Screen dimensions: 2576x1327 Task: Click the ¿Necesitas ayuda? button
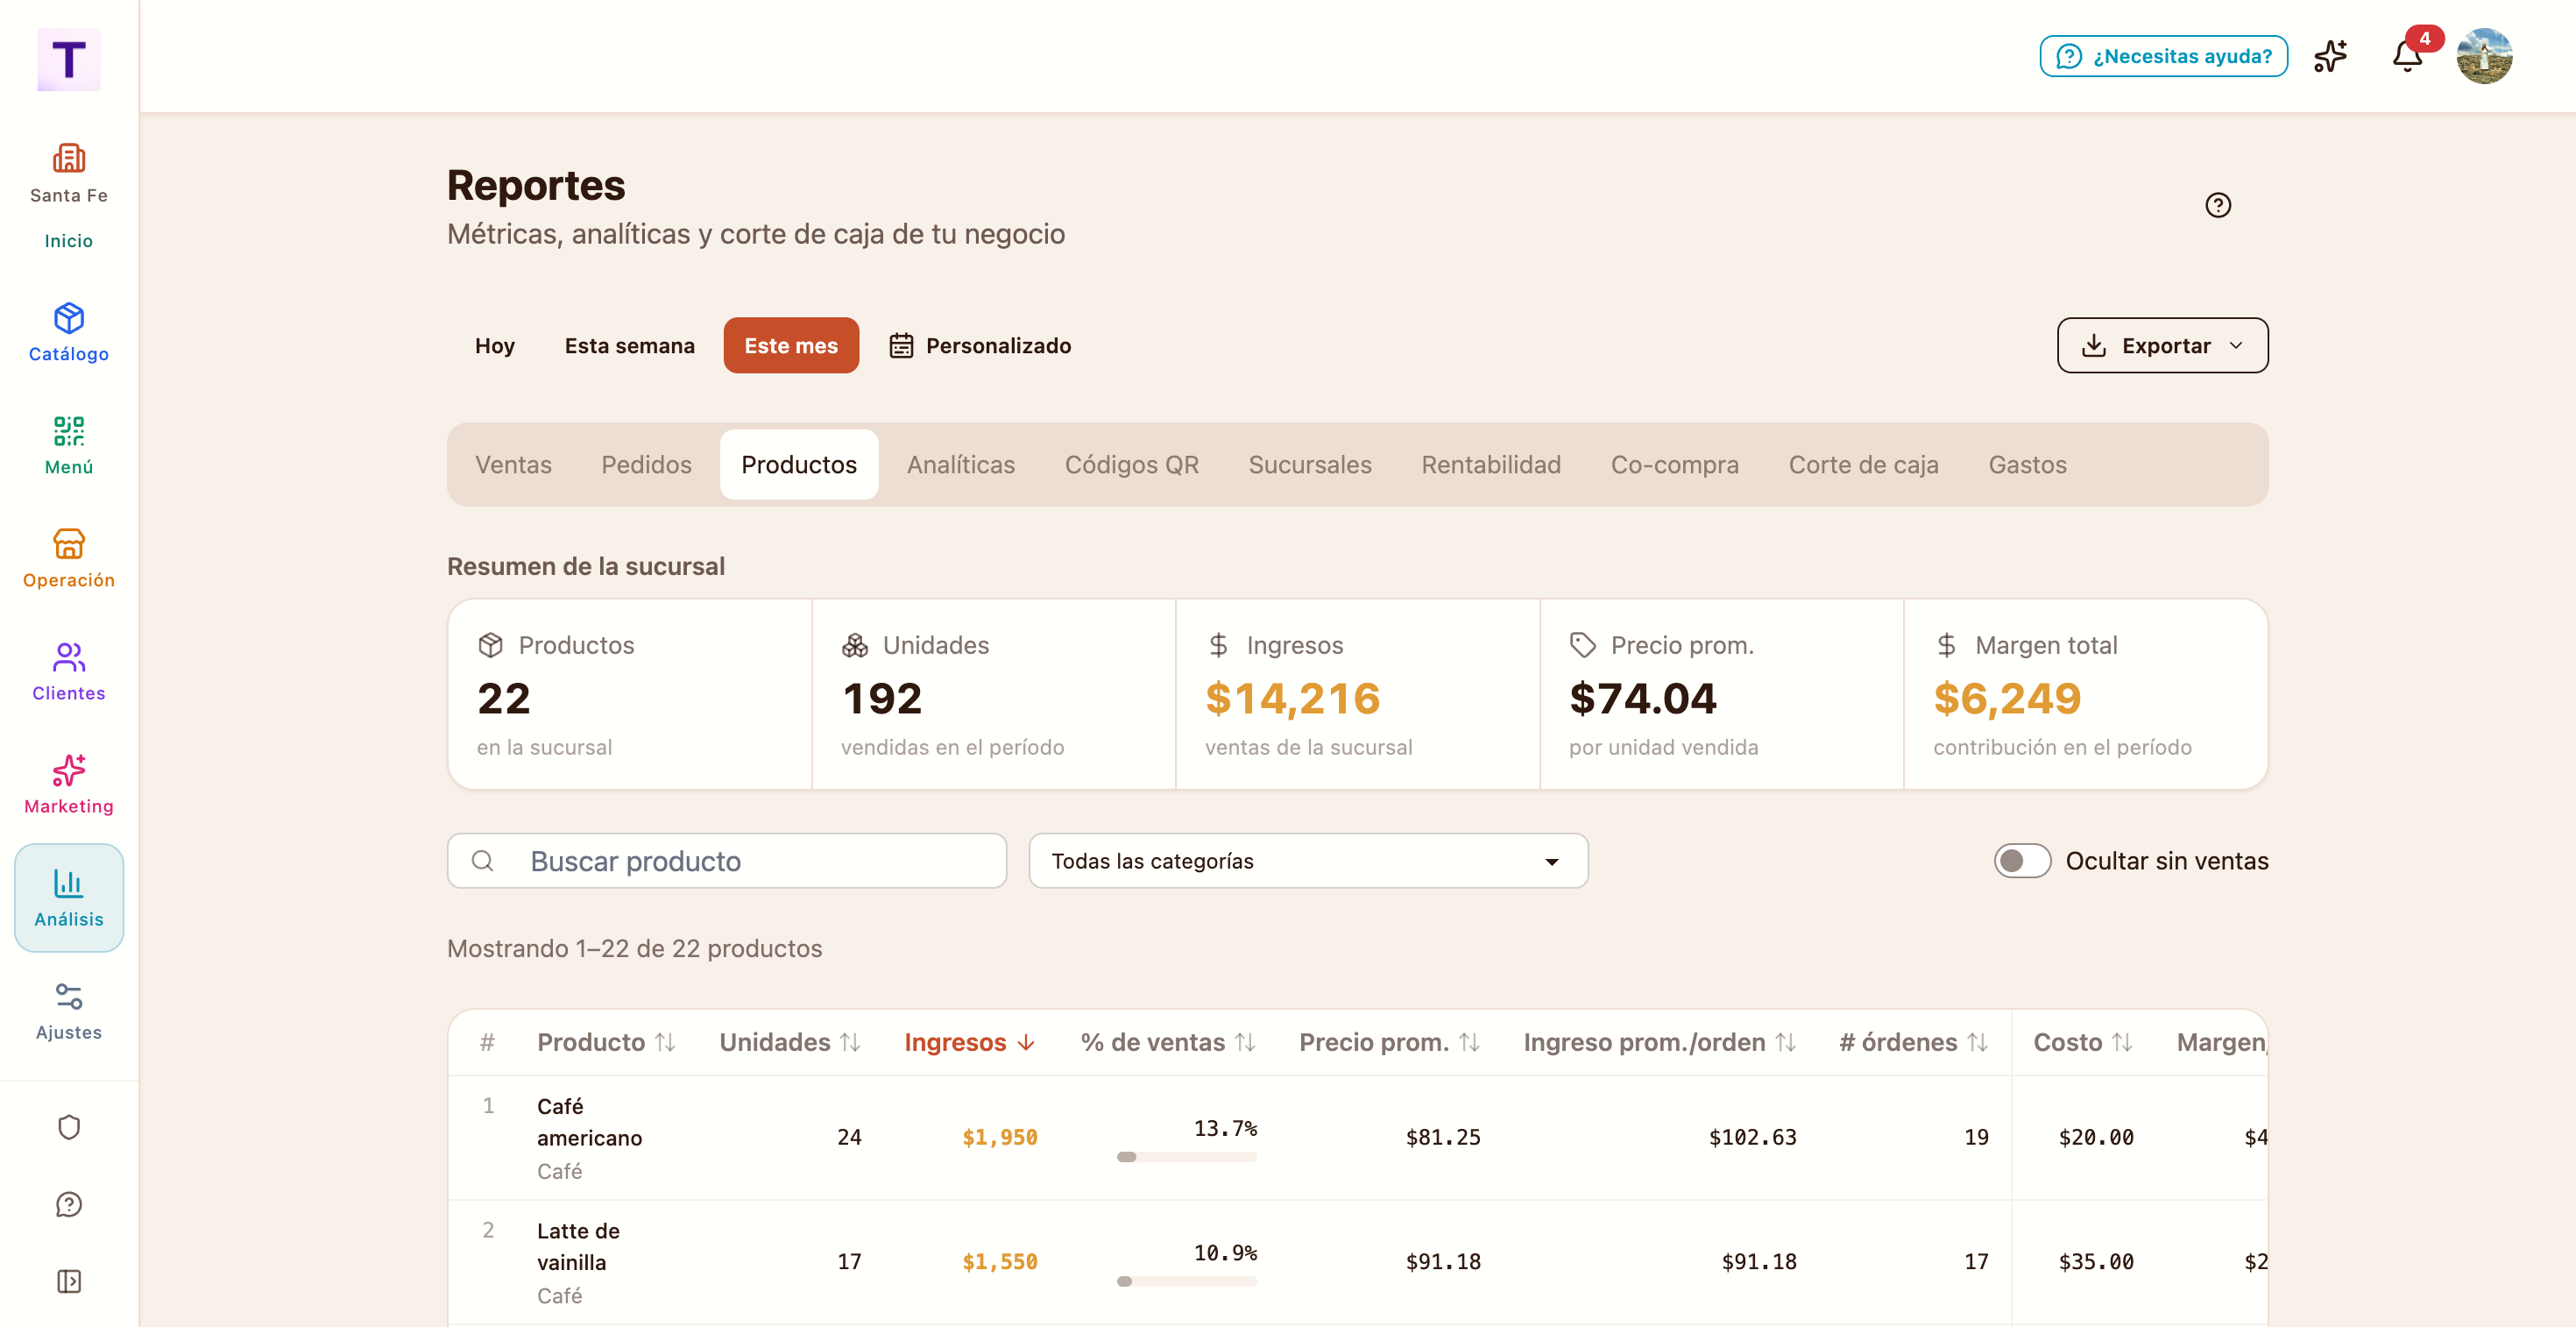click(x=2163, y=56)
